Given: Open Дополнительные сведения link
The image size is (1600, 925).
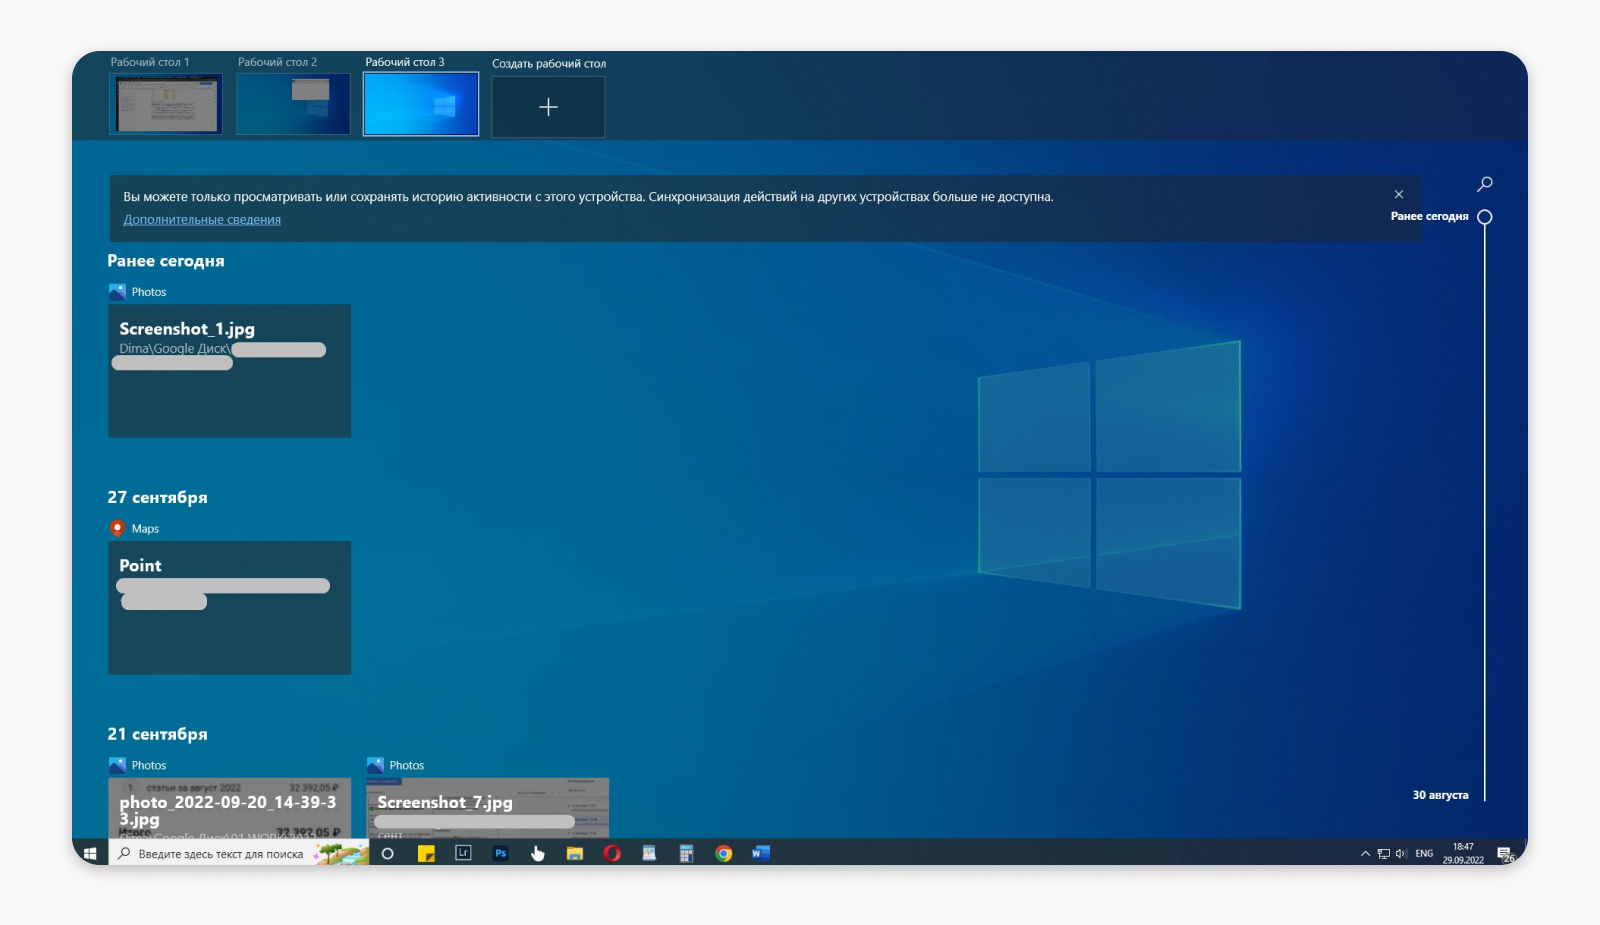Looking at the screenshot, I should (x=202, y=220).
